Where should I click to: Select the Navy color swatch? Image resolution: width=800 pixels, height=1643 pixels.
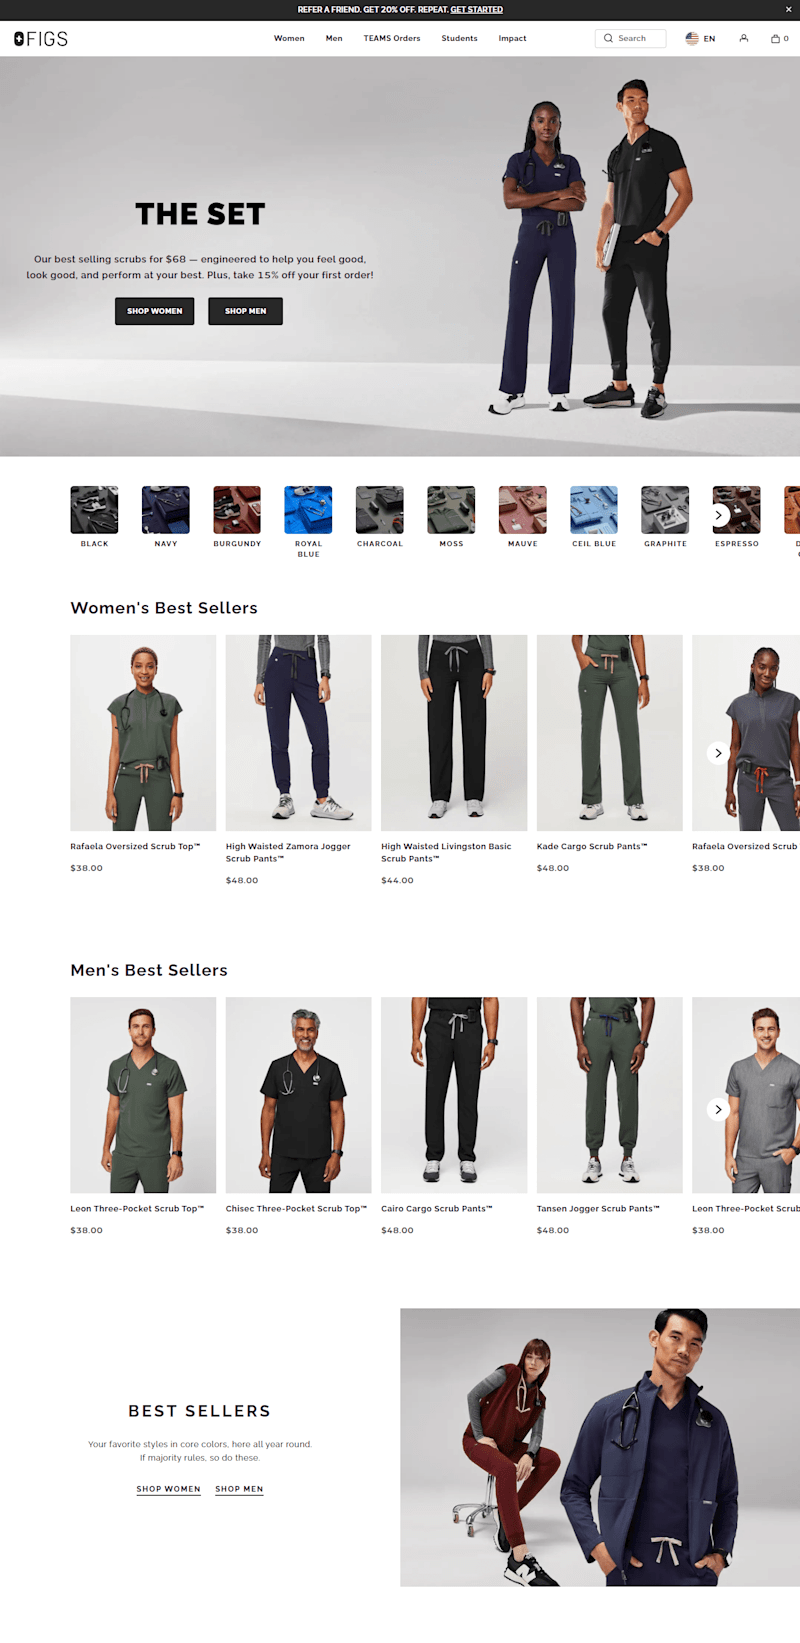[166, 510]
